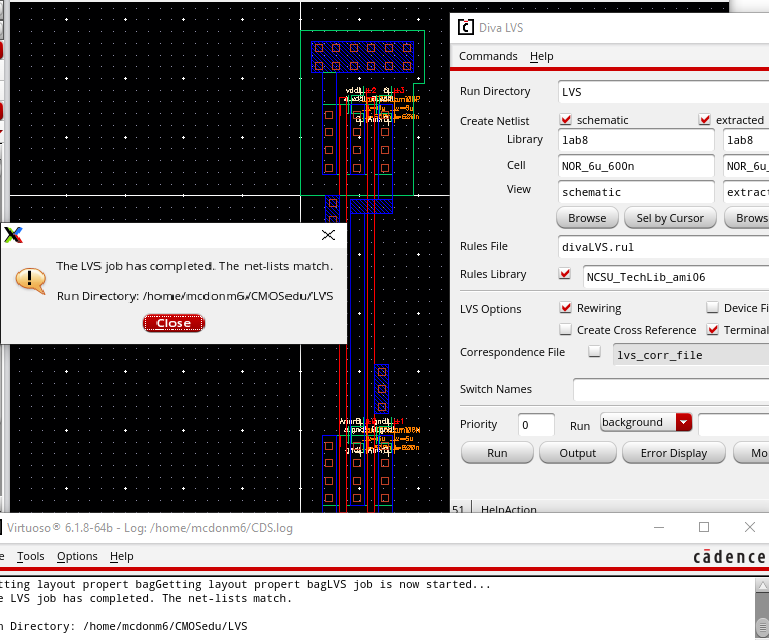
Task: Click the X logo in the popup title bar
Action: [x=14, y=235]
